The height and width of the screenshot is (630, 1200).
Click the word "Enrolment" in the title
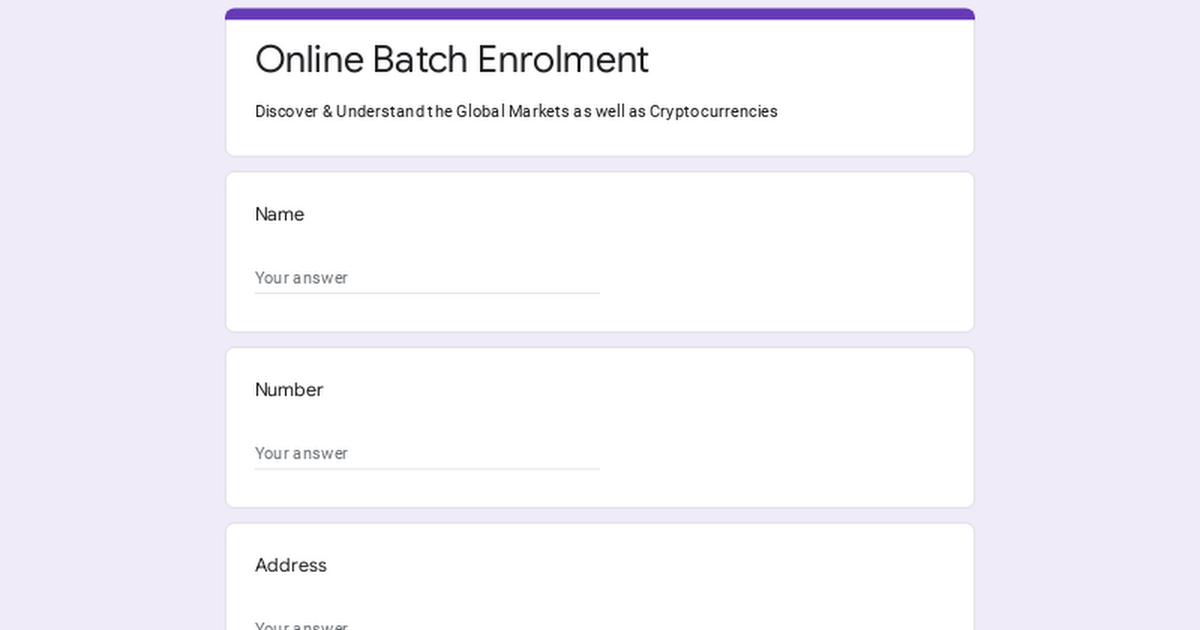(x=563, y=60)
